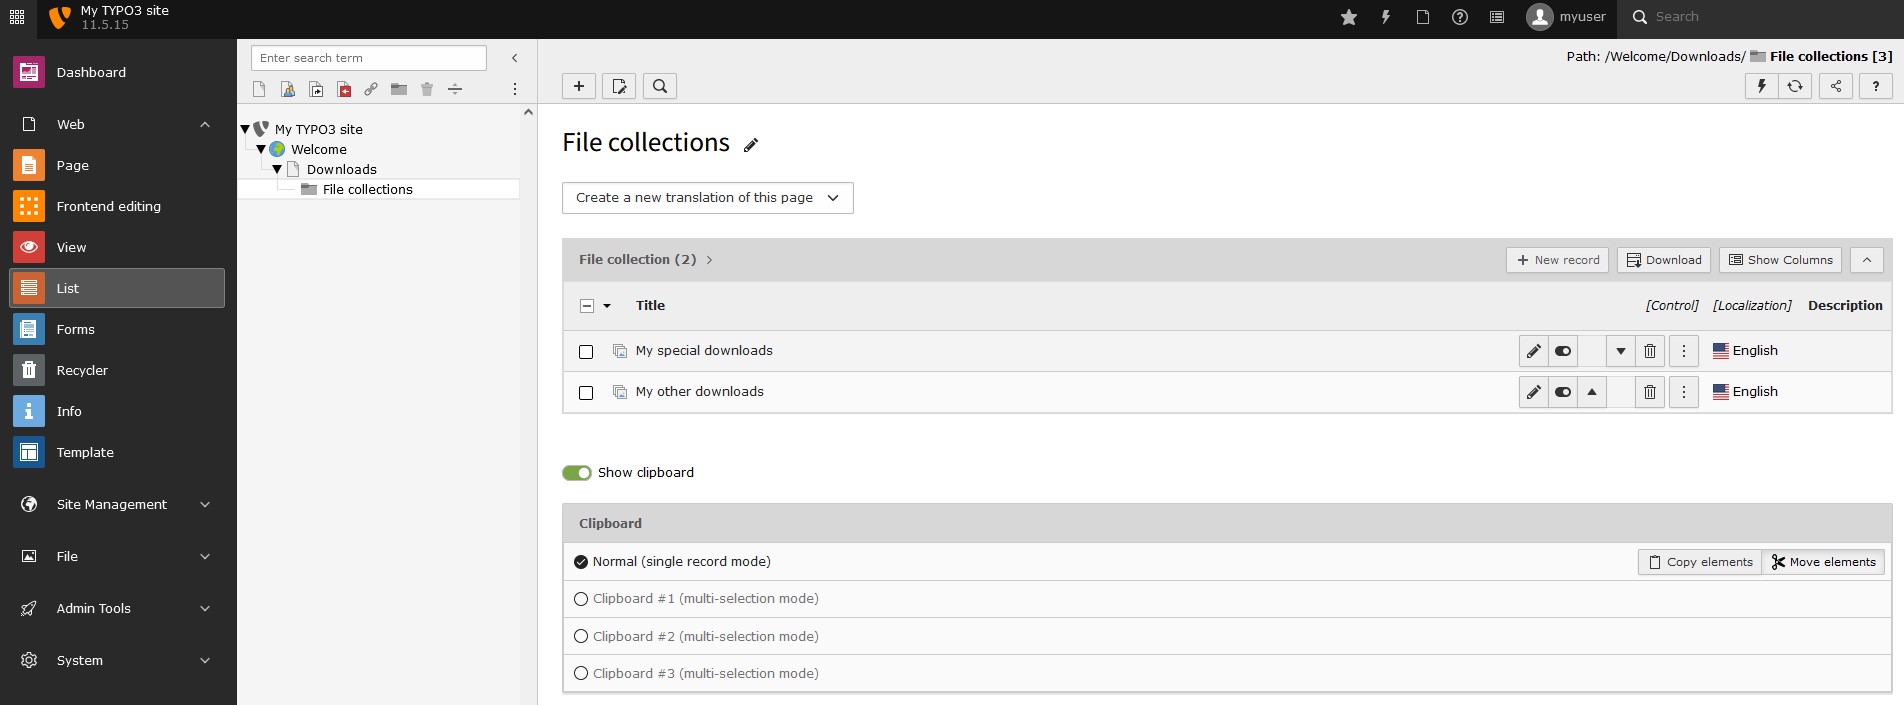Collapse the Downloads tree node
This screenshot has width=1904, height=705.
coord(277,170)
